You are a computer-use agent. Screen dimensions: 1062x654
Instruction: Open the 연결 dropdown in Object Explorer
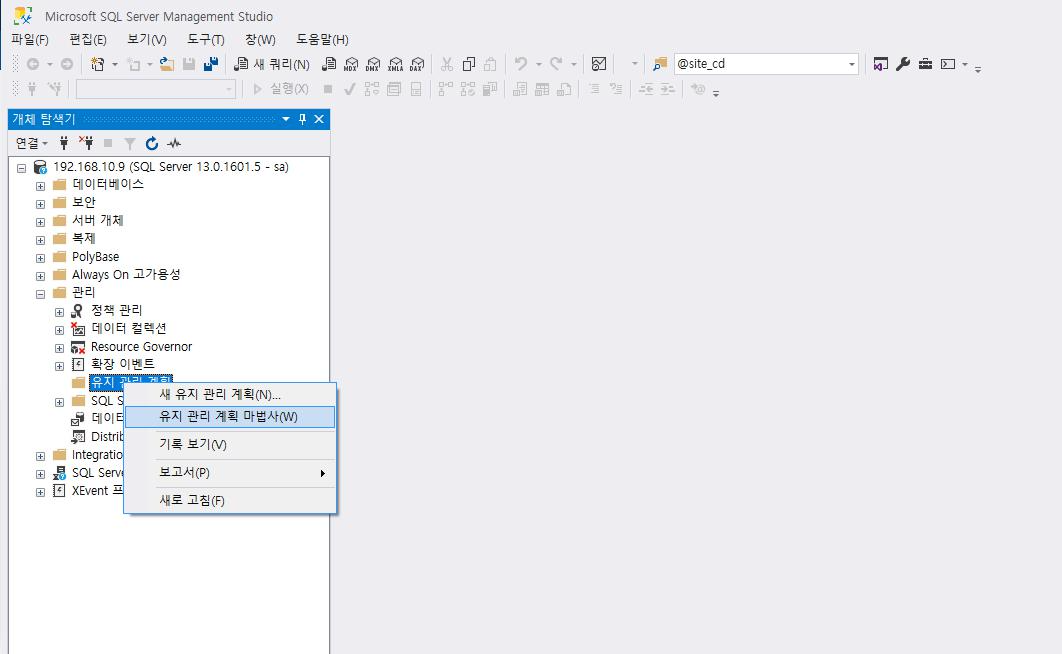31,144
